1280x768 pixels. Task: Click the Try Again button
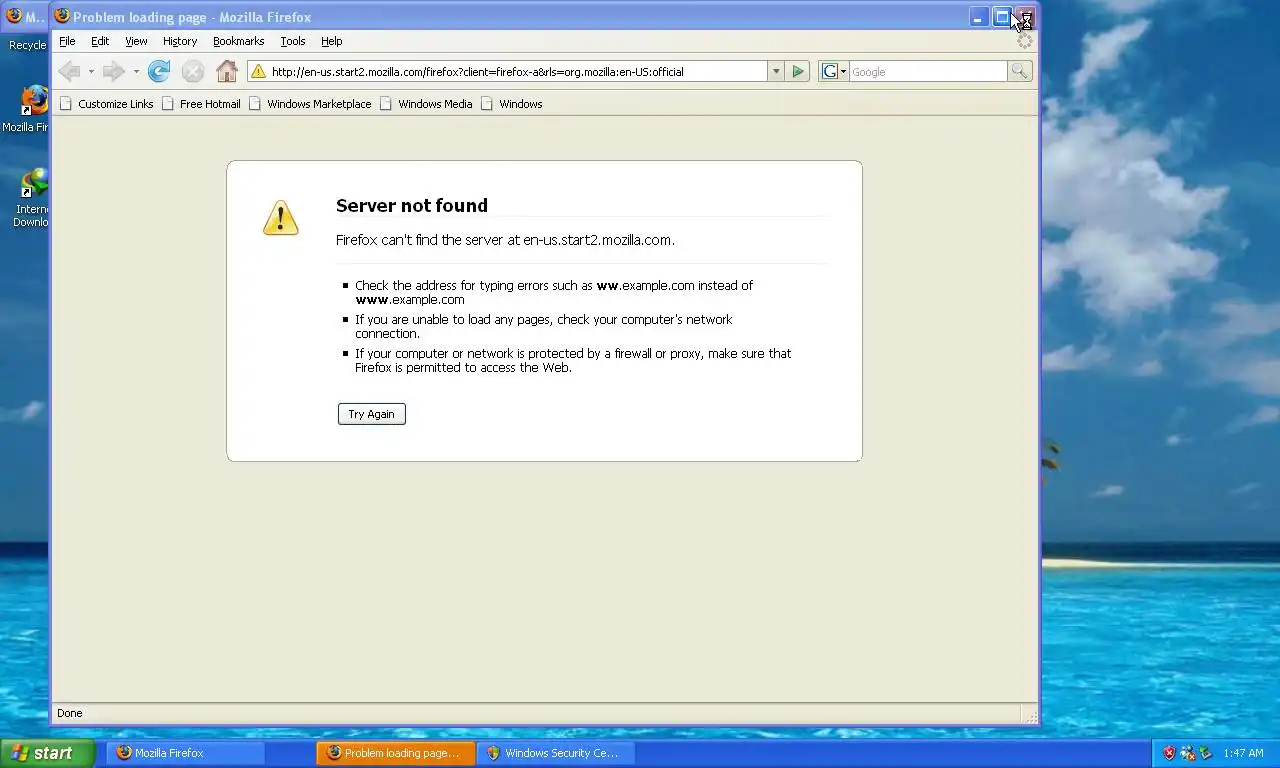[x=372, y=414]
